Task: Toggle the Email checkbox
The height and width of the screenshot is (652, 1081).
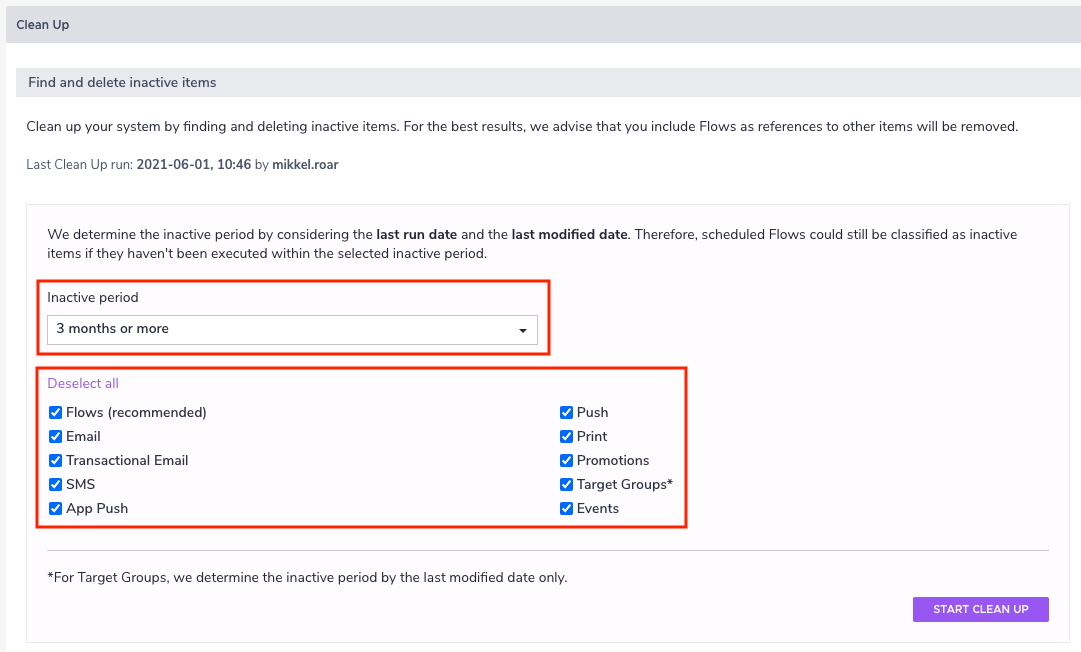Action: pyautogui.click(x=56, y=436)
